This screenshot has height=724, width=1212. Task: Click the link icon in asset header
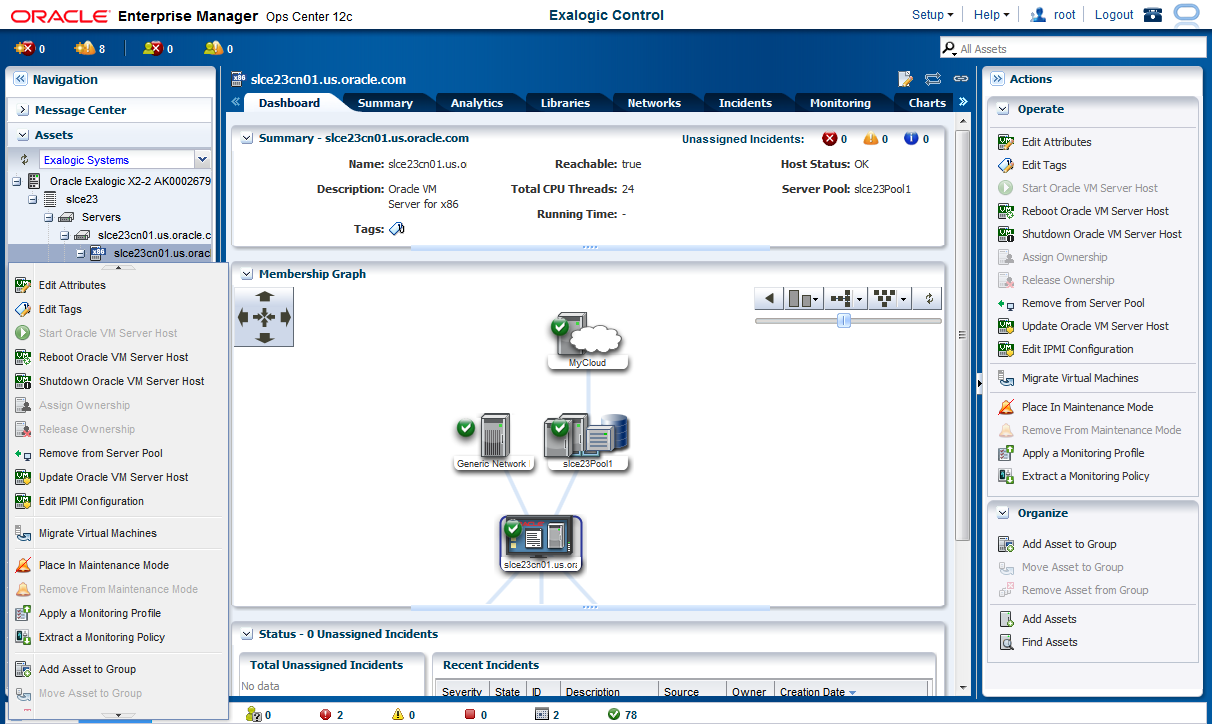pos(960,78)
